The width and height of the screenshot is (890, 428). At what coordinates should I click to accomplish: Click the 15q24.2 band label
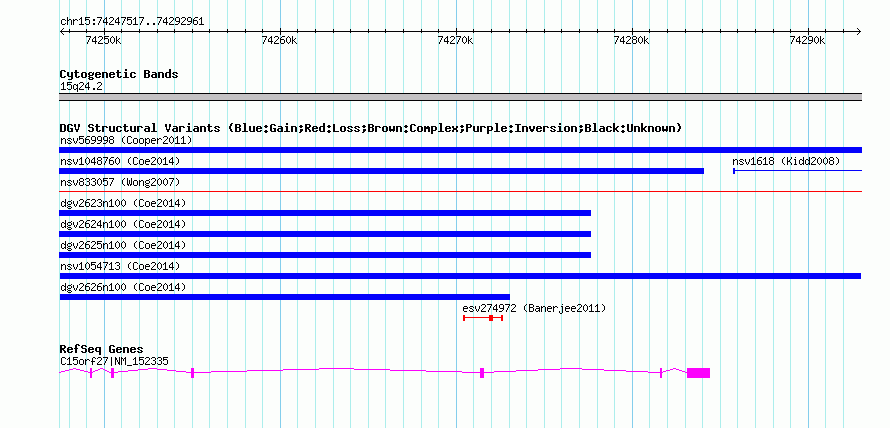click(x=82, y=87)
